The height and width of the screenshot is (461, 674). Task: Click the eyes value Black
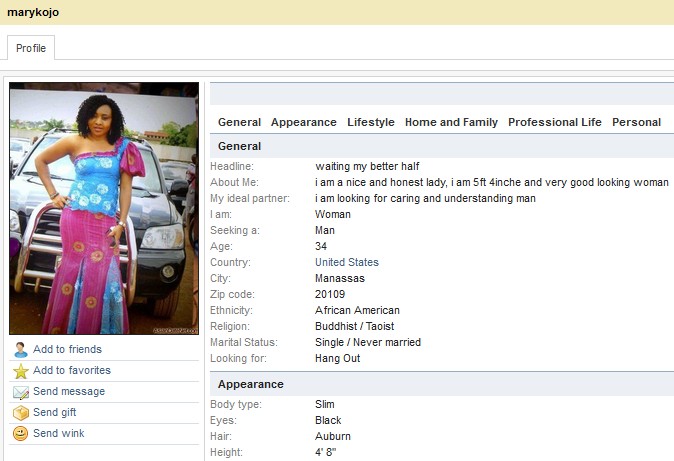click(328, 420)
